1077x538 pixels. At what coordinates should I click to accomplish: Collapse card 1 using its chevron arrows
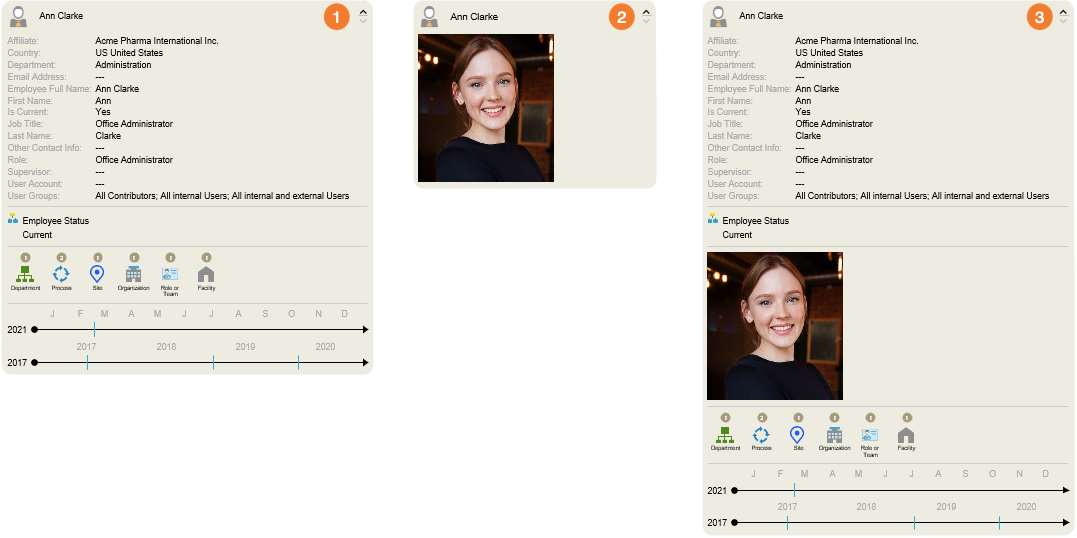click(x=363, y=16)
